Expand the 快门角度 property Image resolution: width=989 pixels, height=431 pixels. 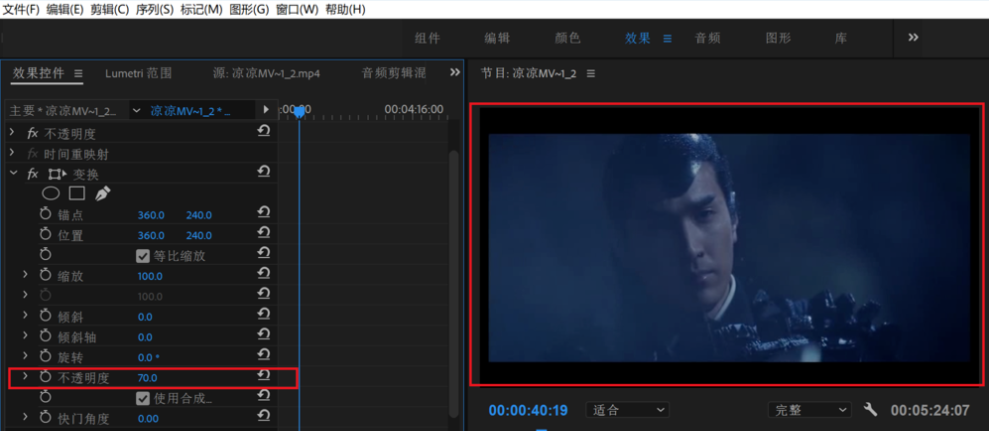point(25,416)
